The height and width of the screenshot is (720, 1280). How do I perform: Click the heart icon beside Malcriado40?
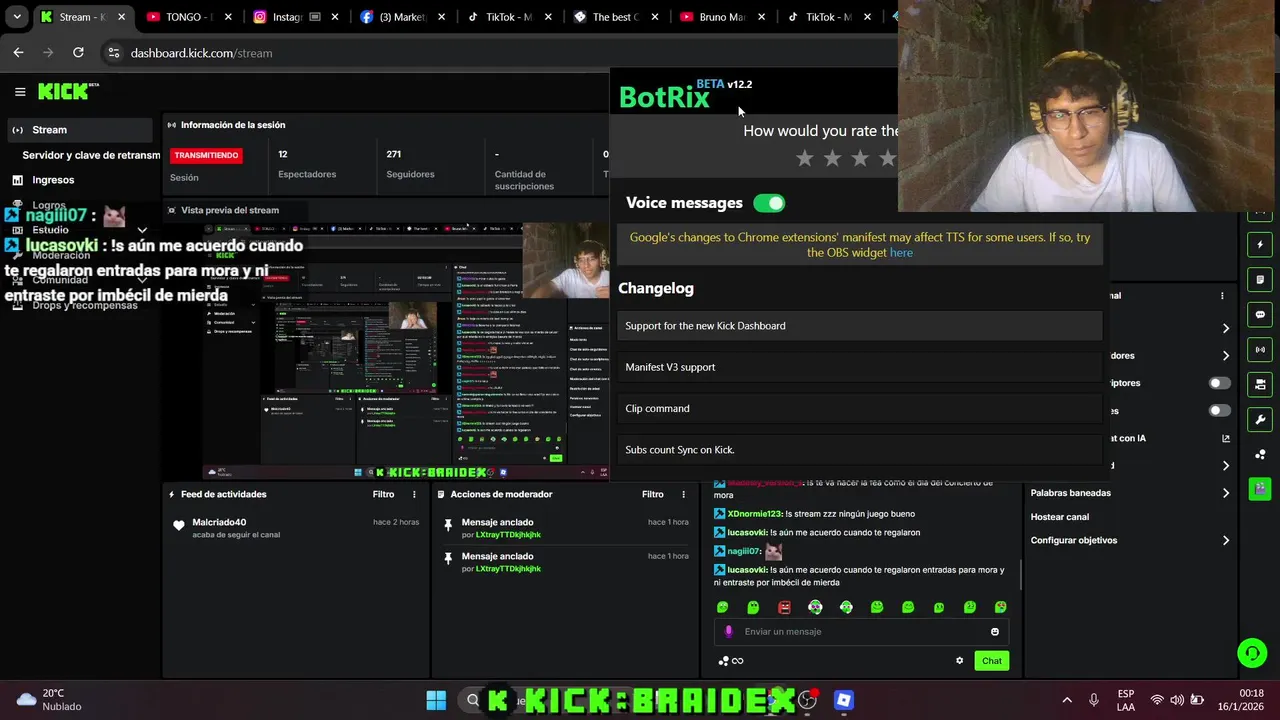(179, 526)
